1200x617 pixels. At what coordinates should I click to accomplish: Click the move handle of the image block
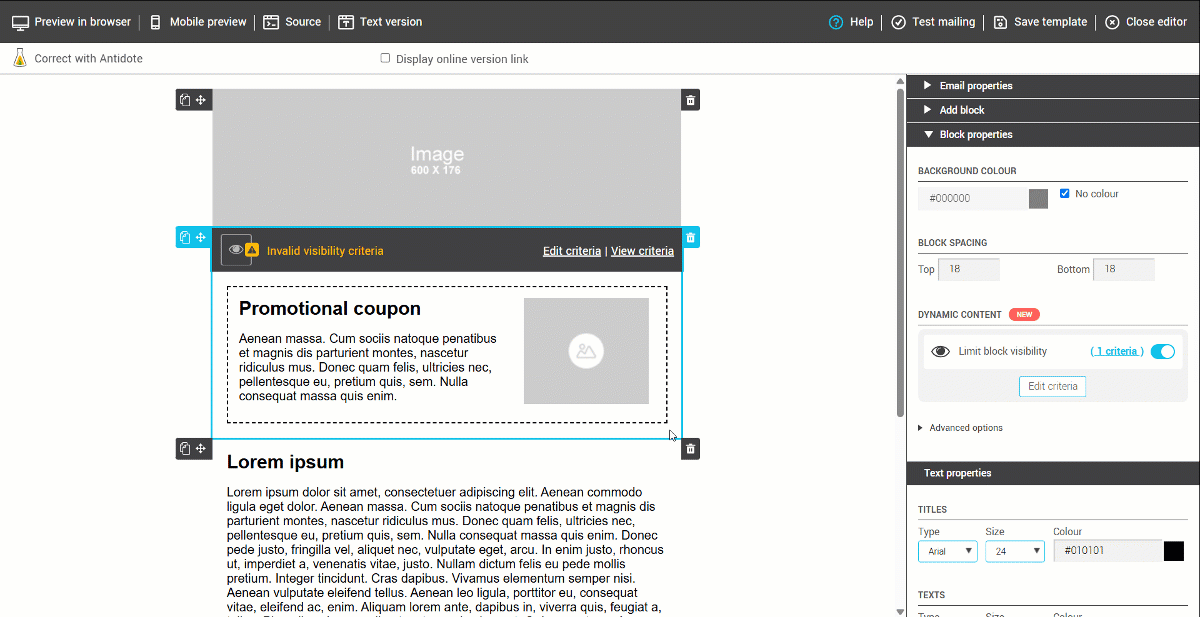(201, 100)
